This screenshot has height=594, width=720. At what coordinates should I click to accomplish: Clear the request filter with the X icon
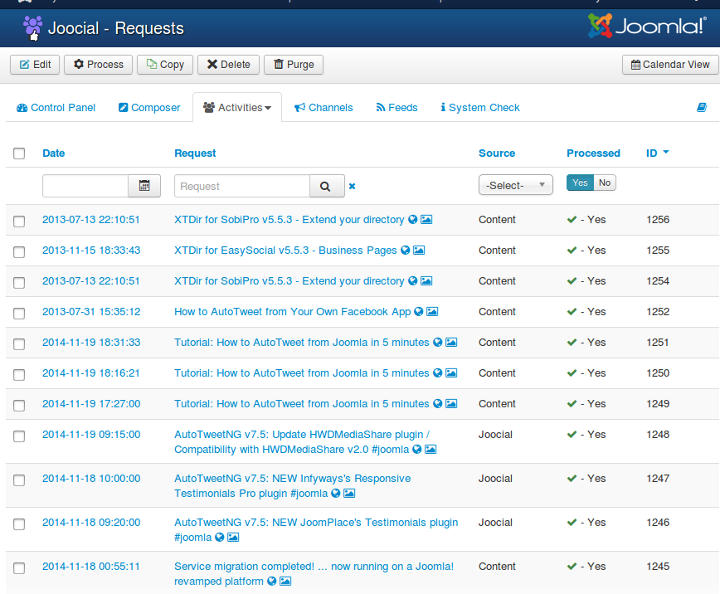[352, 186]
